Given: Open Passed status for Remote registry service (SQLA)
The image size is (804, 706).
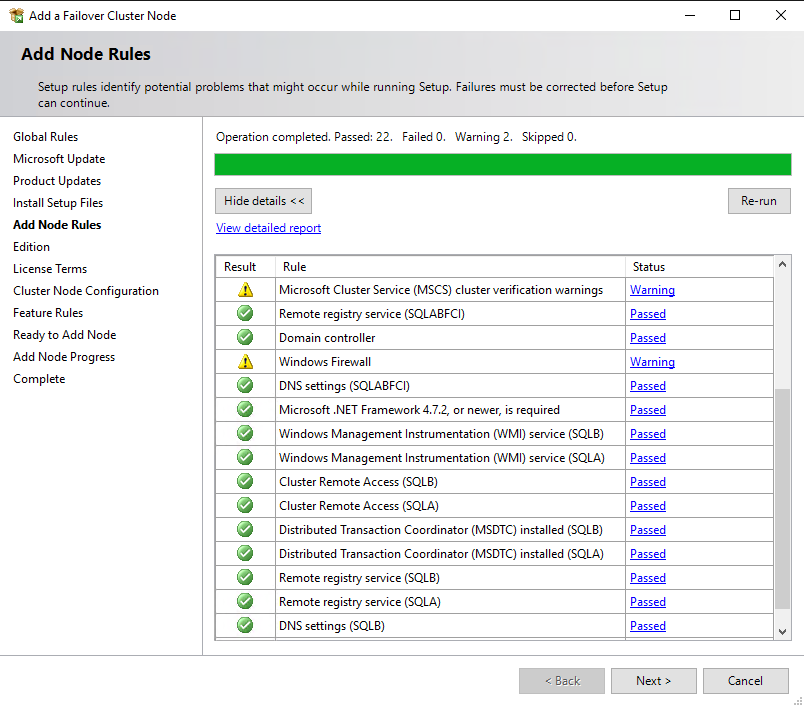Looking at the screenshot, I should click(648, 602).
